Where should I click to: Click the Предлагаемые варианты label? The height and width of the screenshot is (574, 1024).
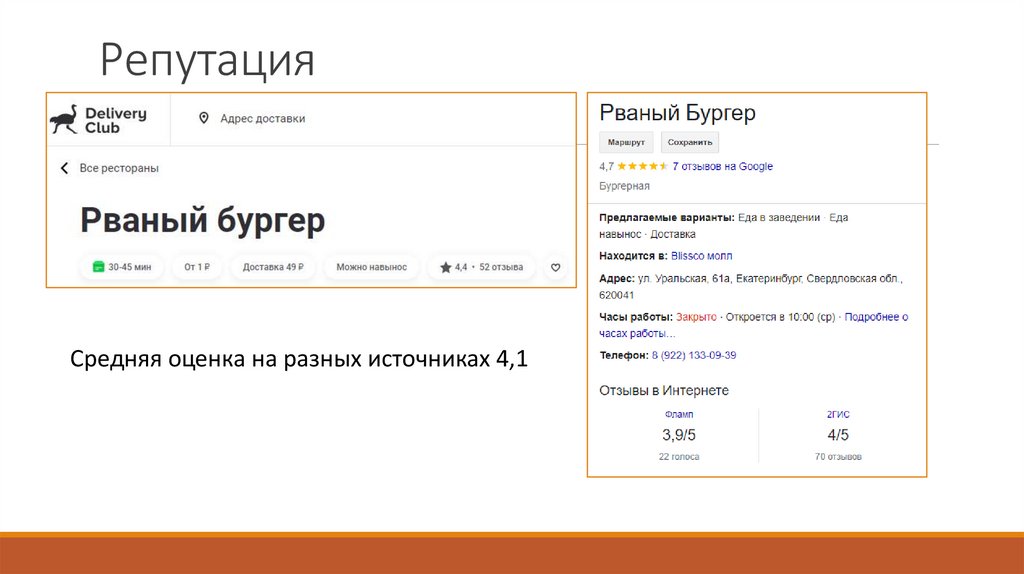pos(667,217)
